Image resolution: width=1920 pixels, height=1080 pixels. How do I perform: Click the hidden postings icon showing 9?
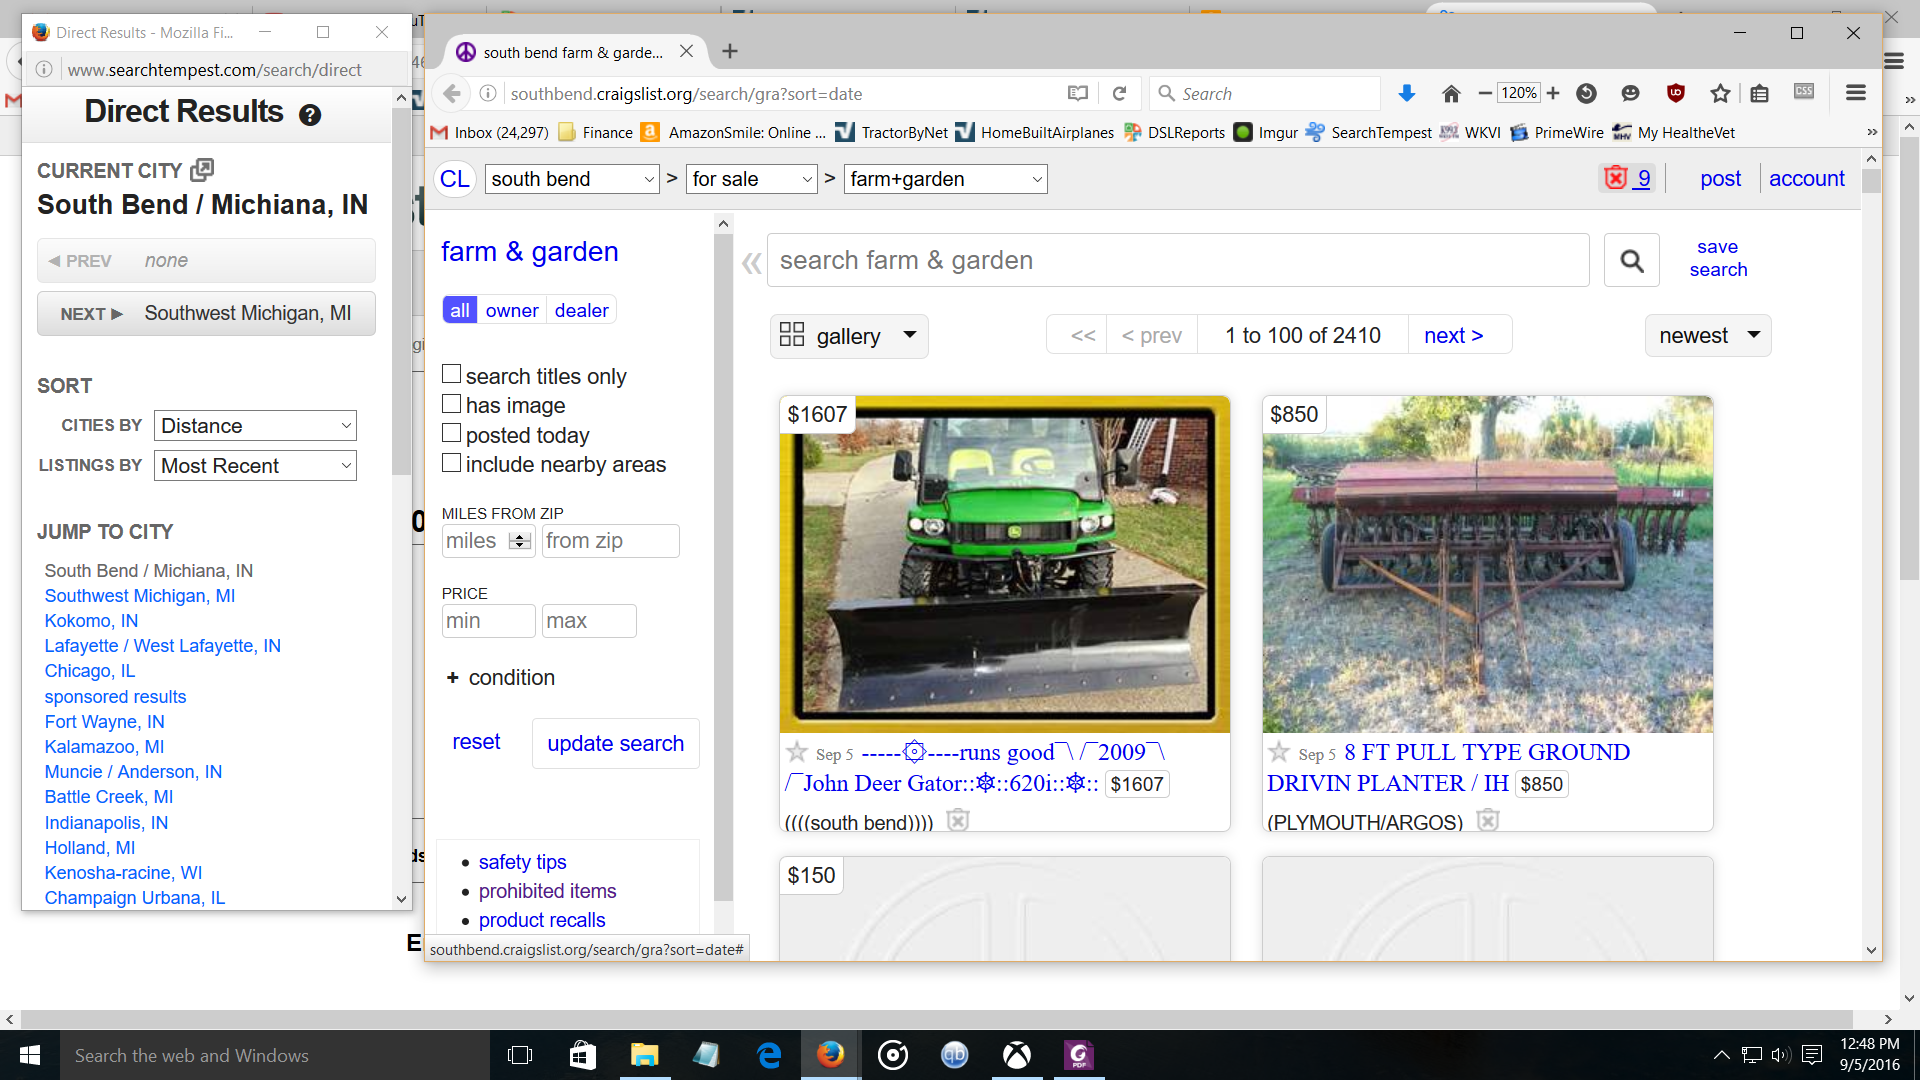pyautogui.click(x=1627, y=178)
